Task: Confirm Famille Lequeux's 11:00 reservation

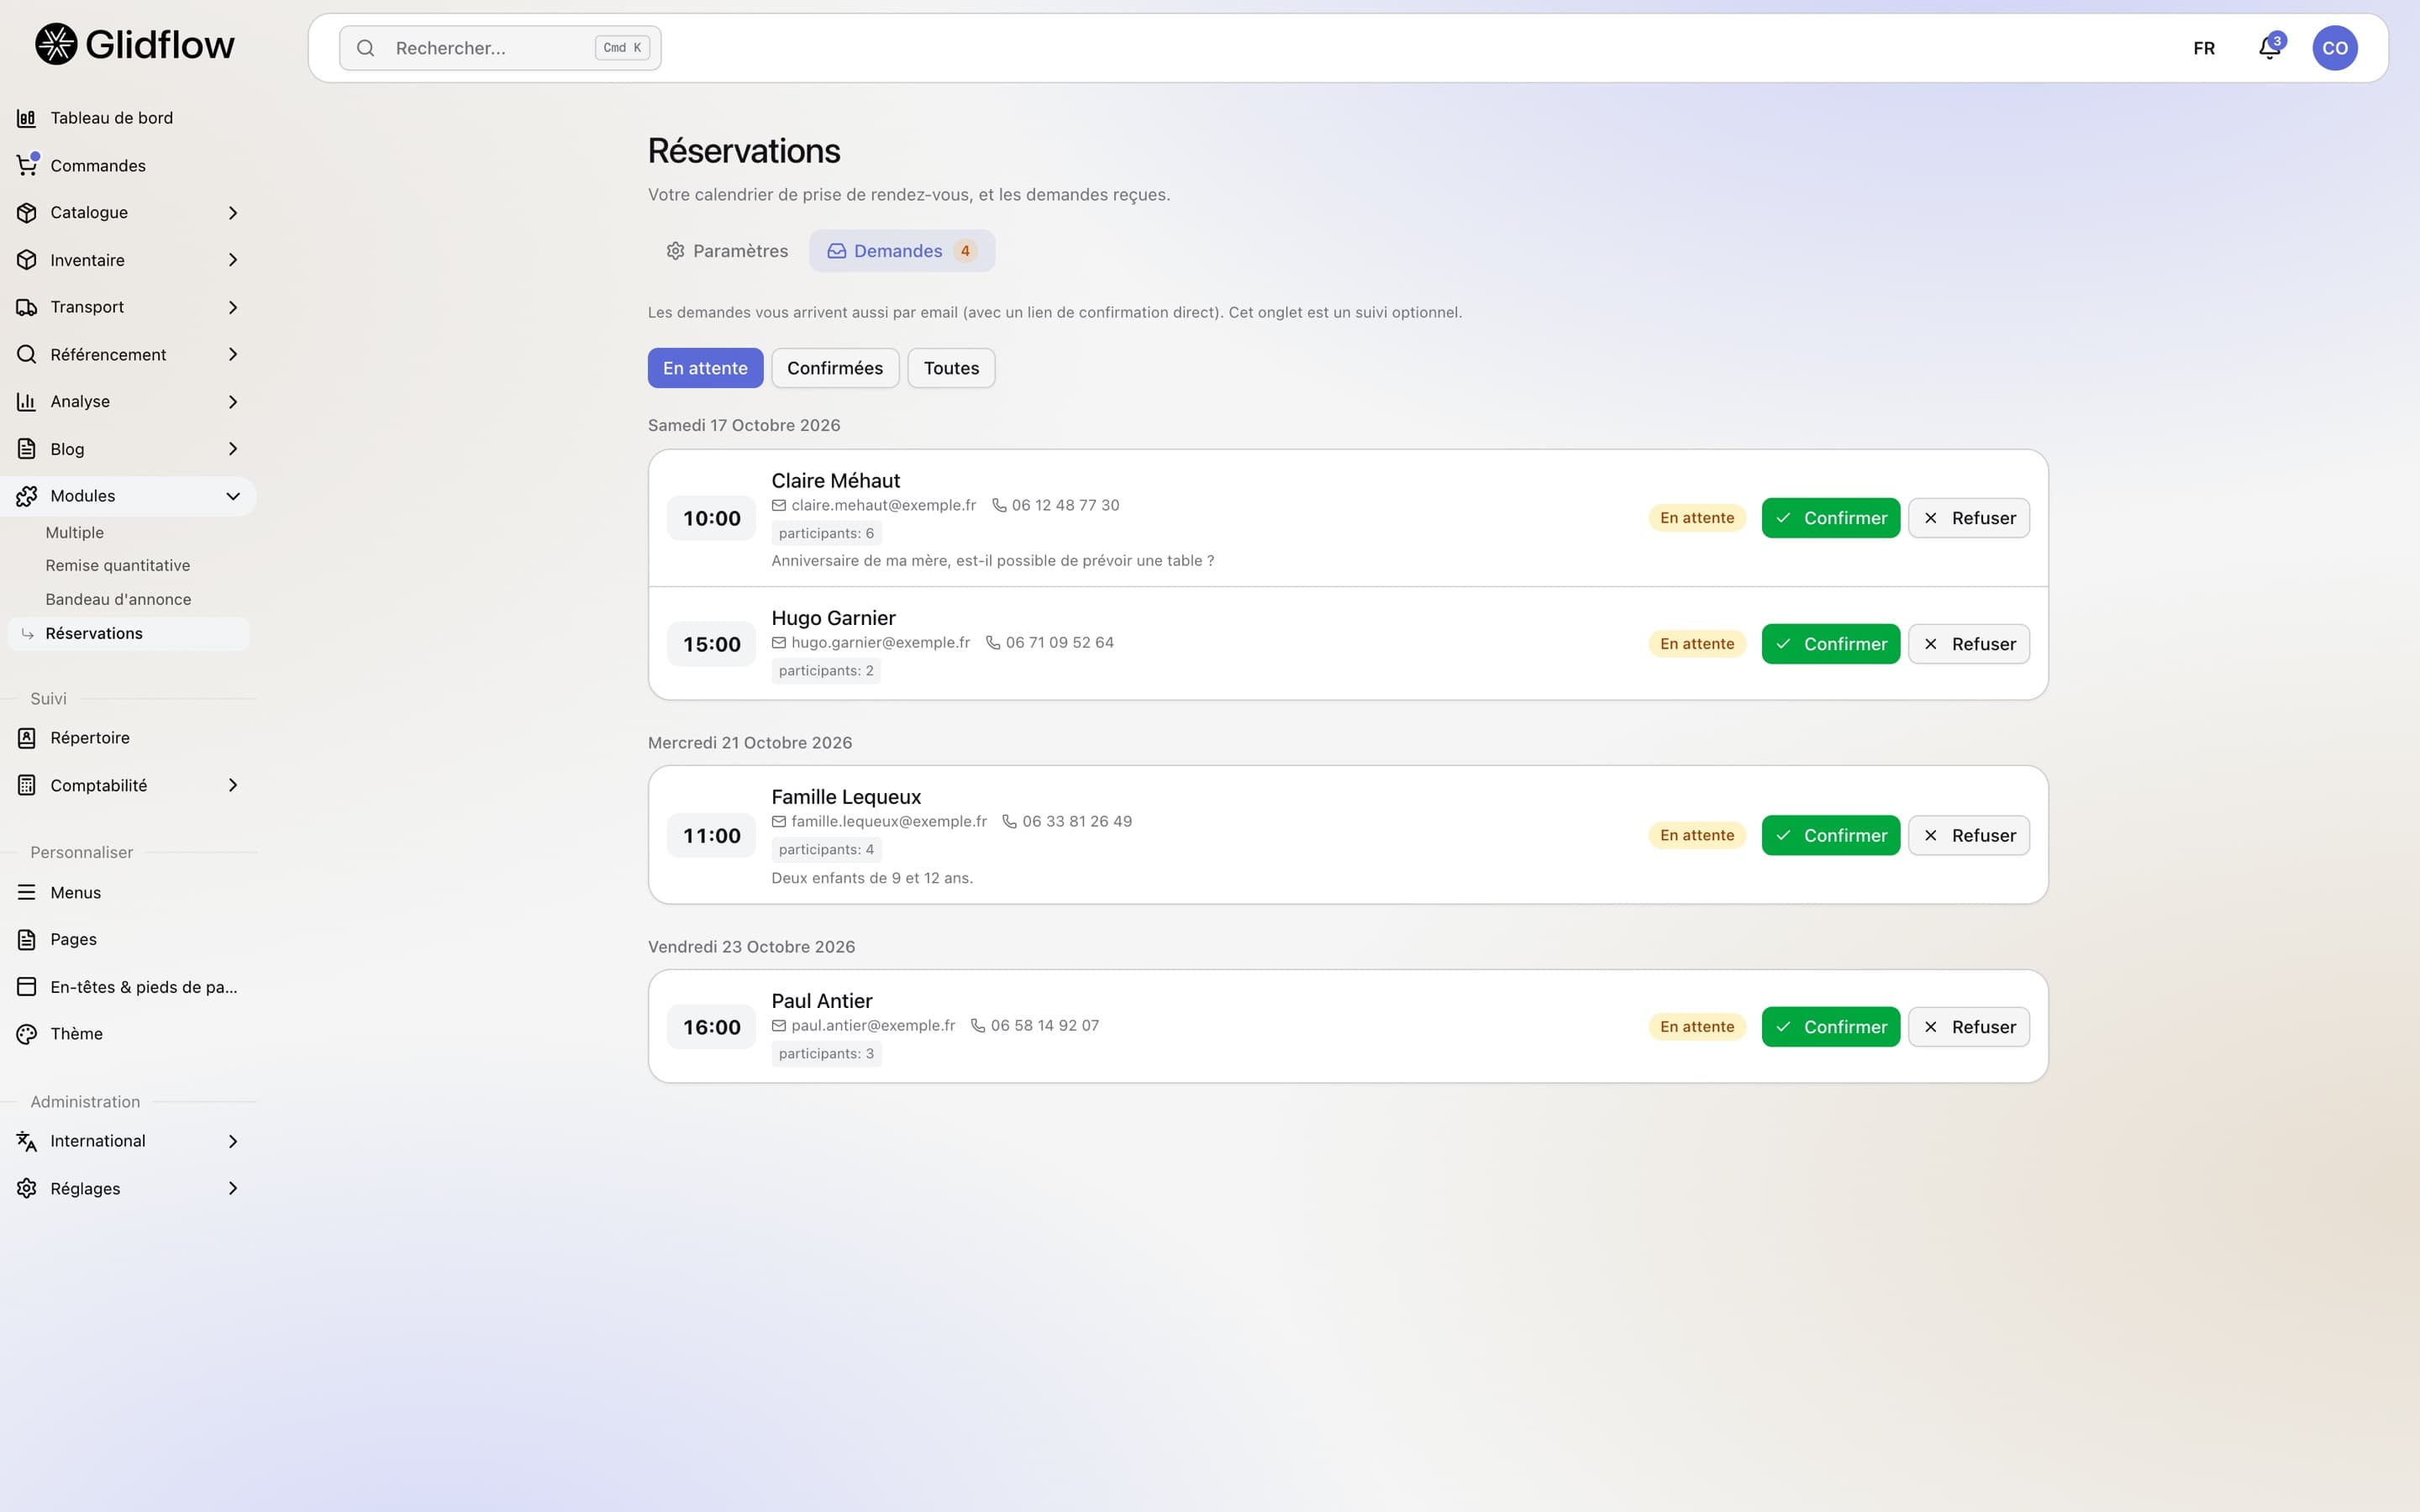Action: 1830,835
